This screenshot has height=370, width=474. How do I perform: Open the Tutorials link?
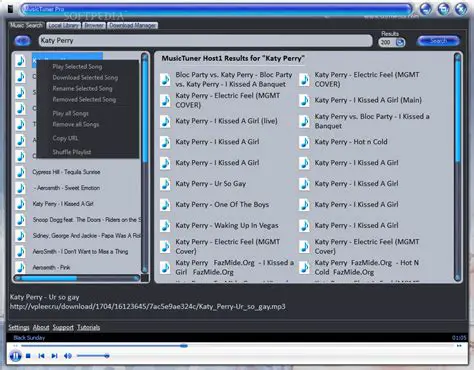[88, 327]
